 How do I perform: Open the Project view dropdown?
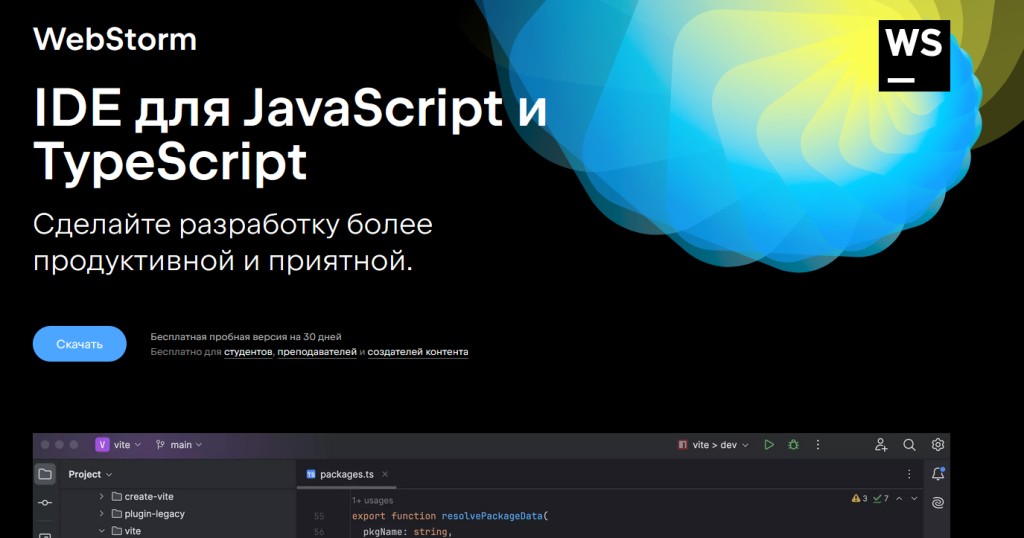pyautogui.click(x=90, y=474)
